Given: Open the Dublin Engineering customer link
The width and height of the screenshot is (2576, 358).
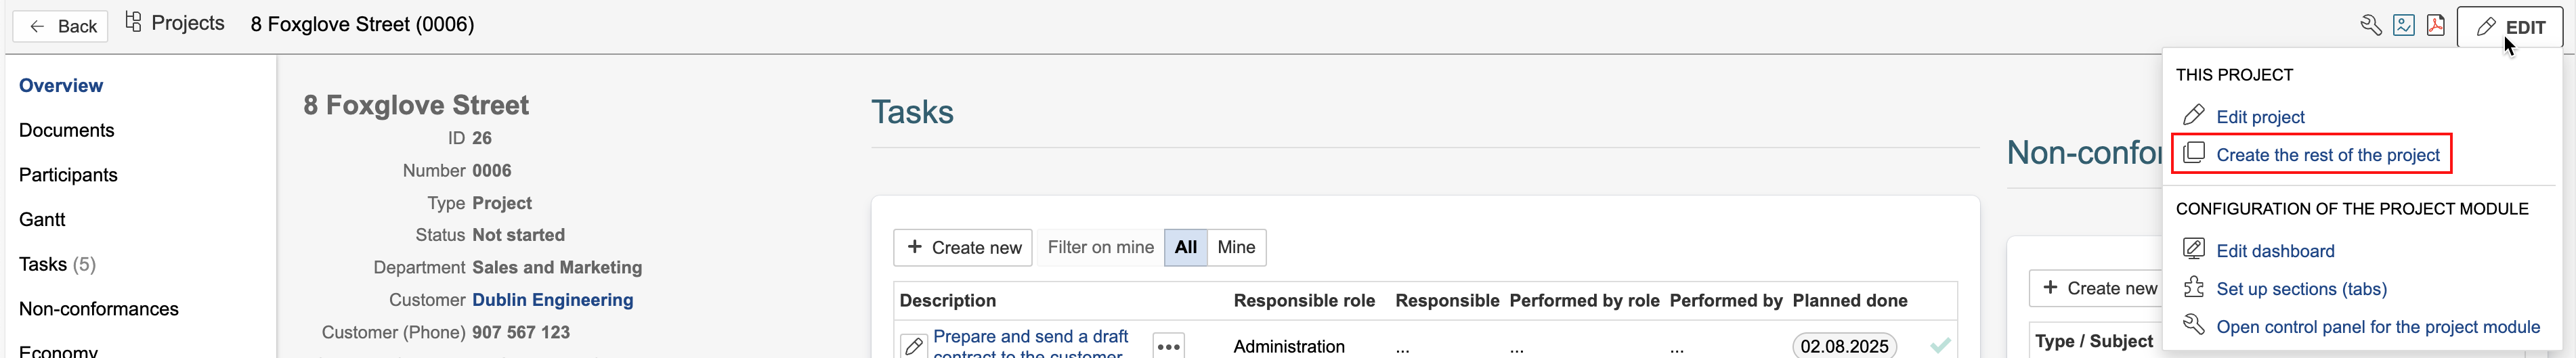Looking at the screenshot, I should (552, 300).
